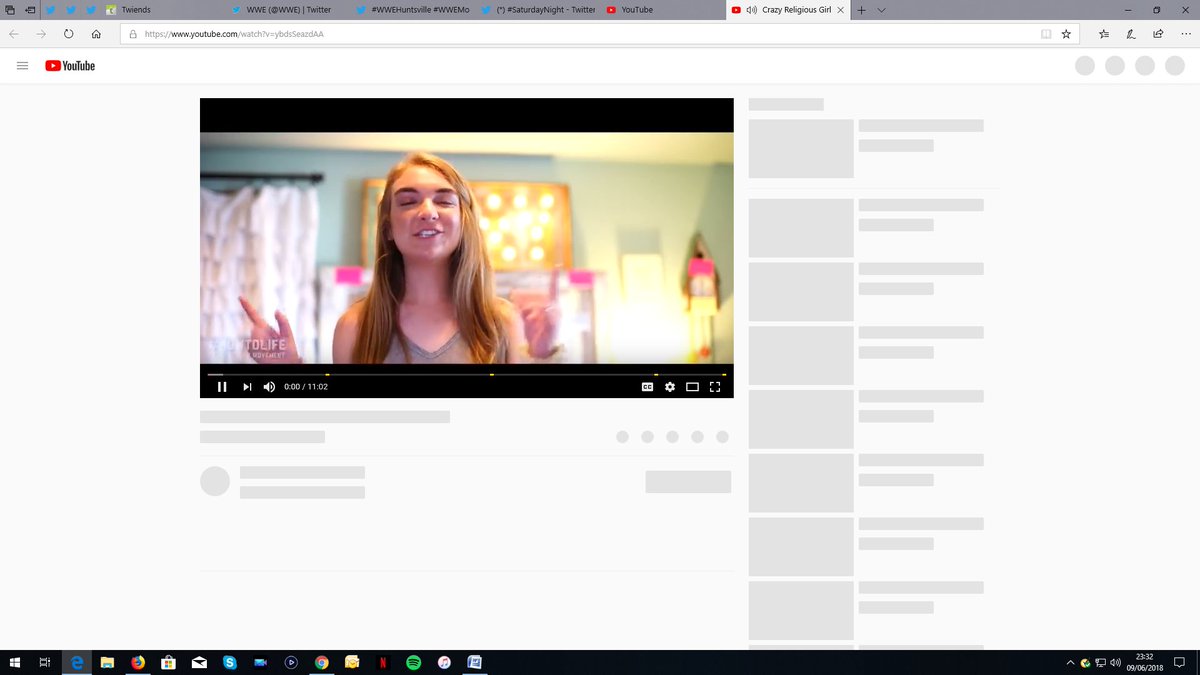This screenshot has height=675, width=1200.
Task: Open Google Chrome from the taskbar
Action: coord(321,662)
